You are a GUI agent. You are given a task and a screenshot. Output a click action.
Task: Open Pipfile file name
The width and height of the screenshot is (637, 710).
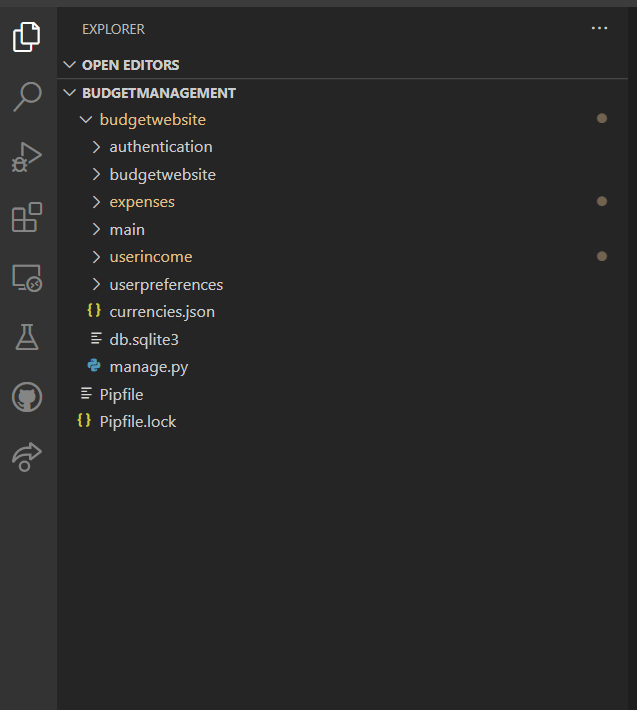click(121, 395)
